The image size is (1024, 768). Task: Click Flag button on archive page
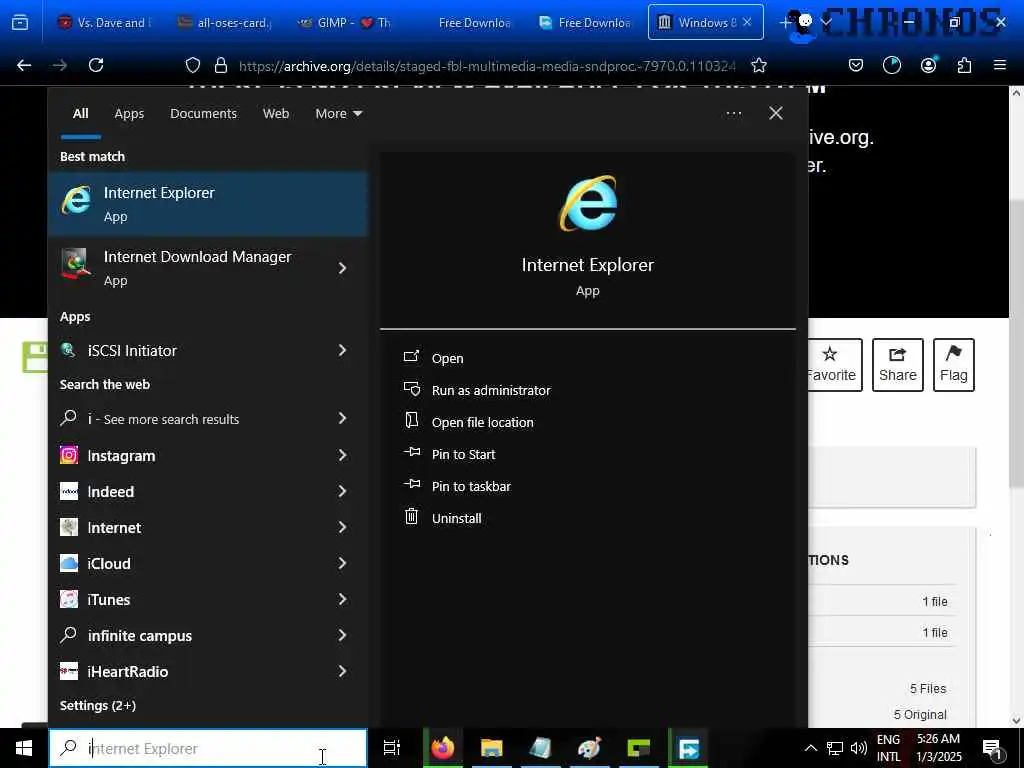(953, 365)
